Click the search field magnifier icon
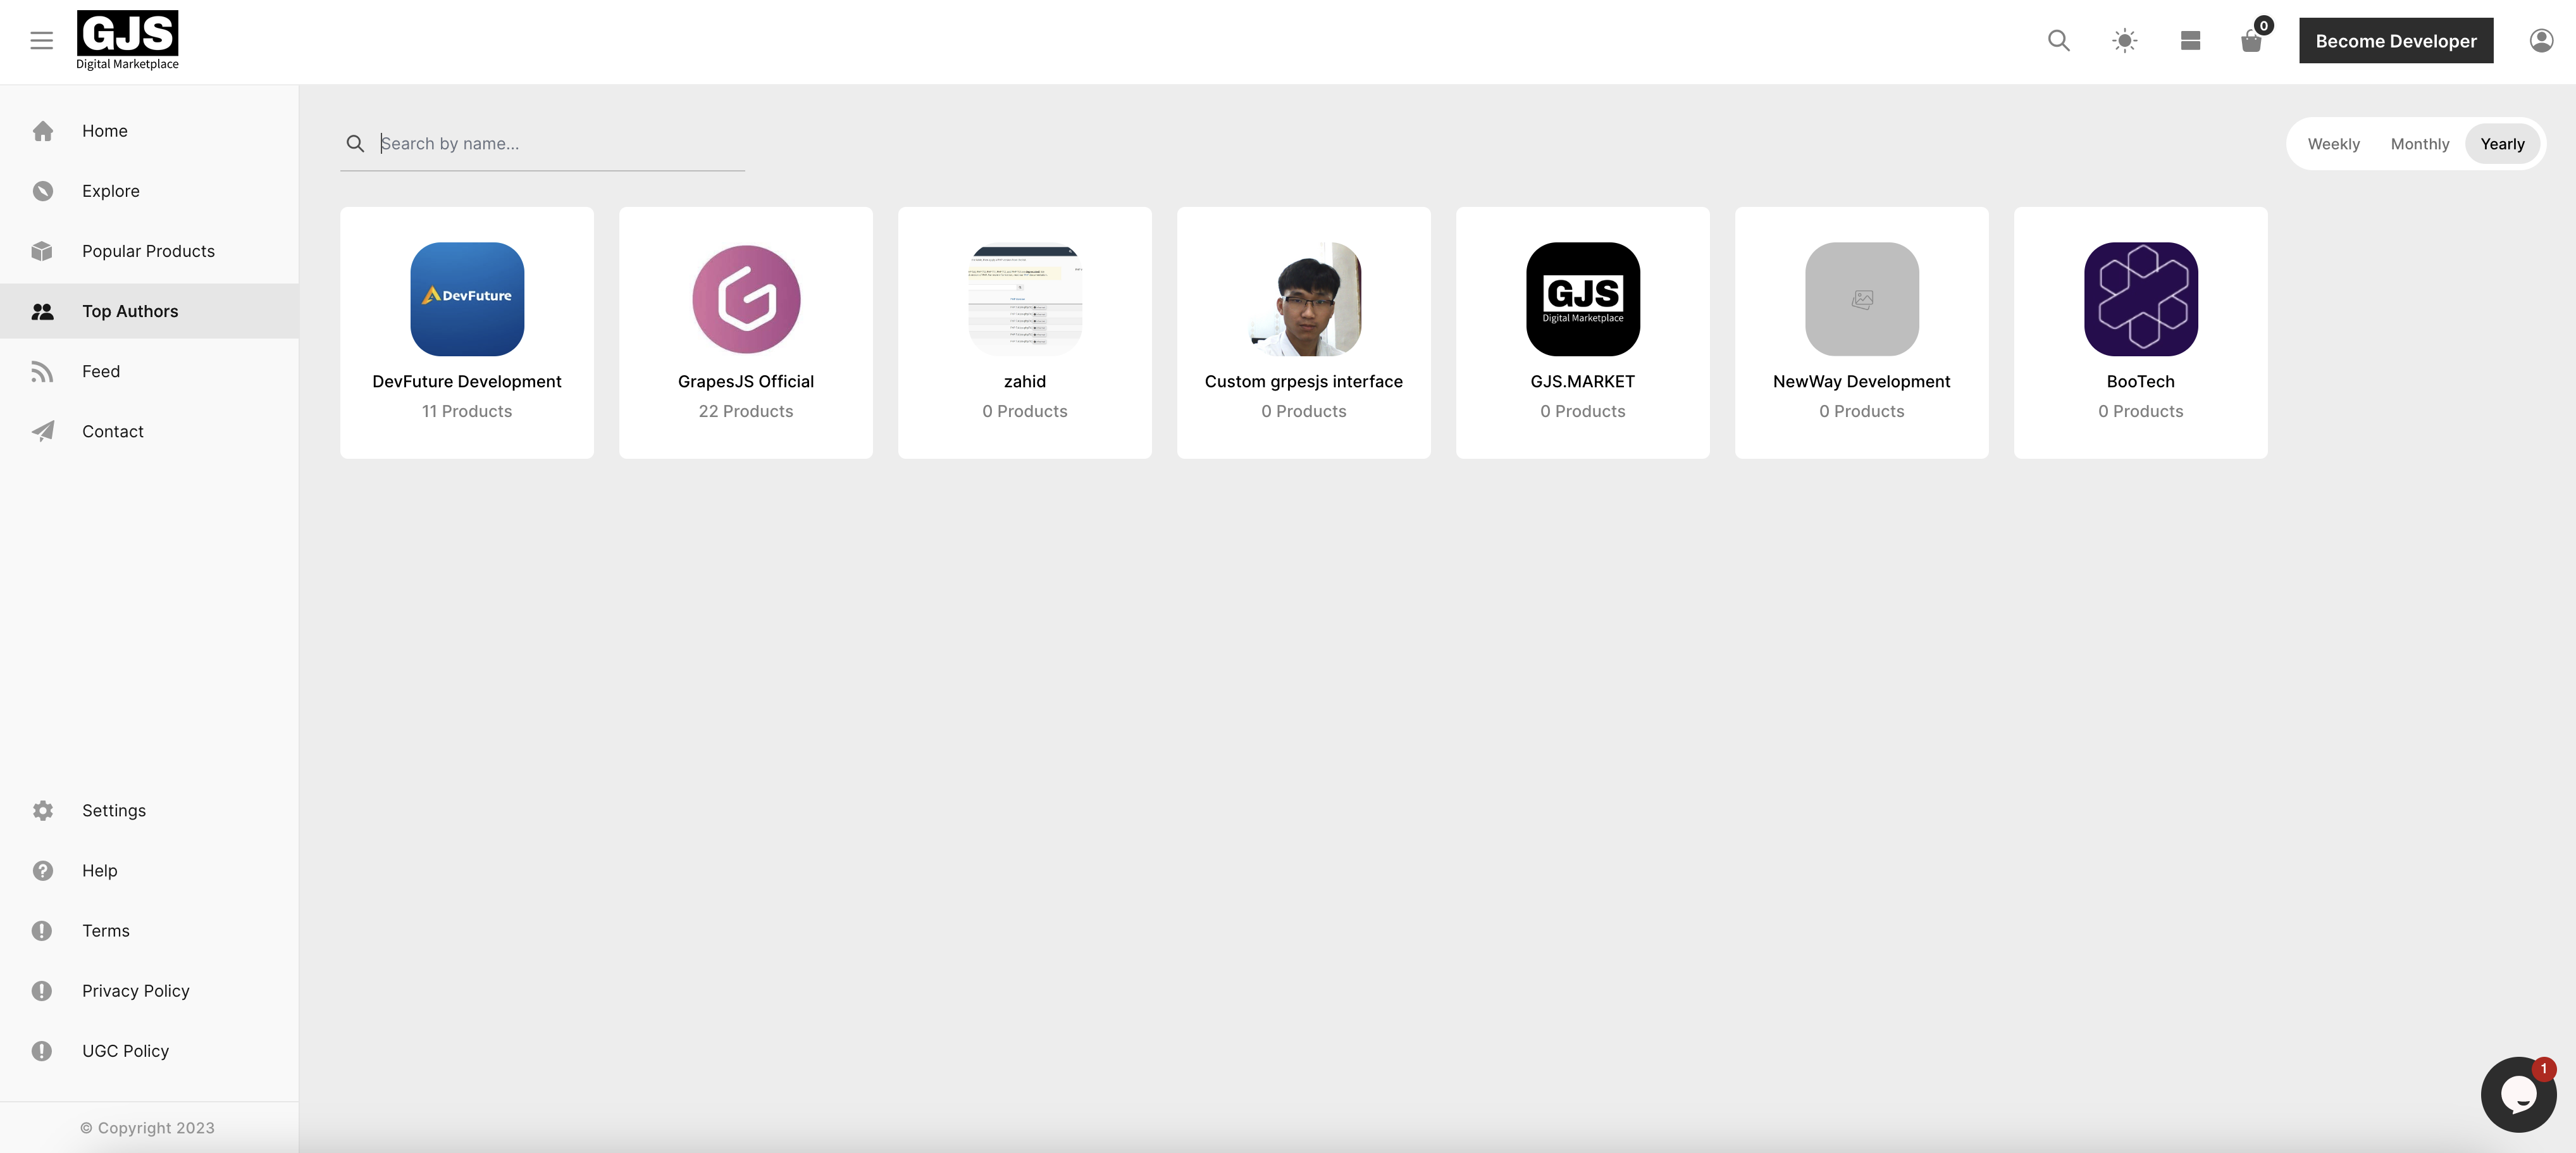The image size is (2576, 1153). (355, 143)
